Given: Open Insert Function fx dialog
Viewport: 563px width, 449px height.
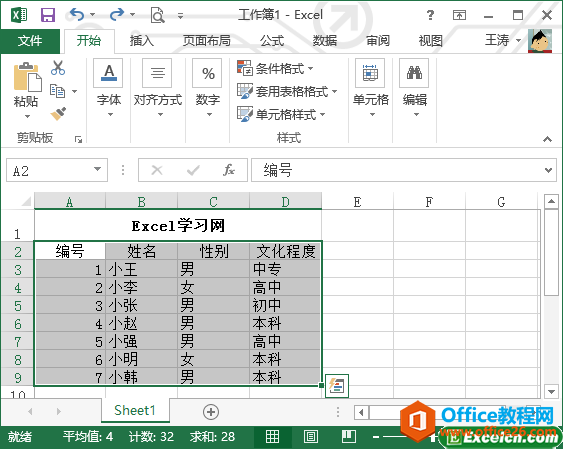Looking at the screenshot, I should coord(229,170).
